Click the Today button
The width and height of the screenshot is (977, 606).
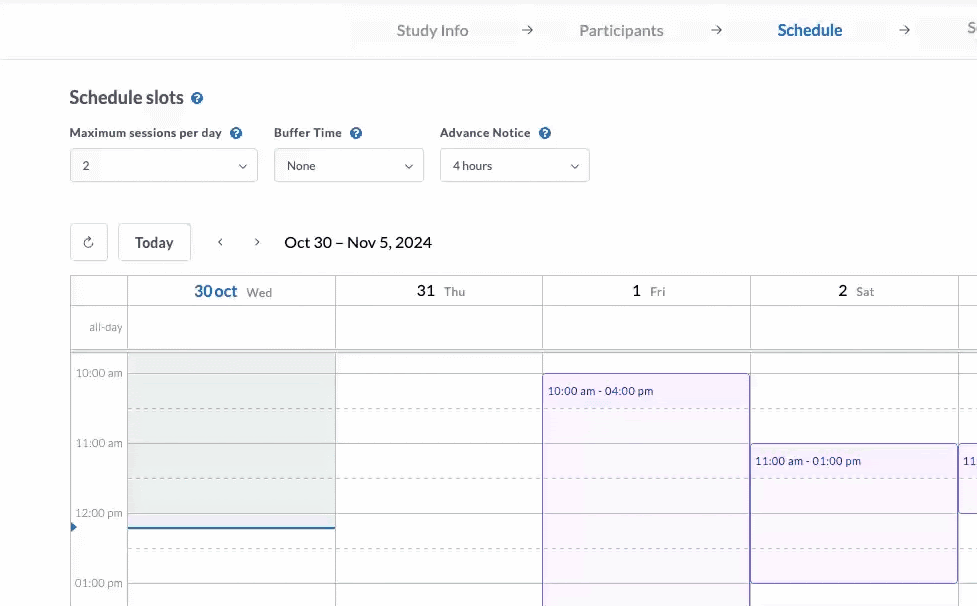point(154,242)
